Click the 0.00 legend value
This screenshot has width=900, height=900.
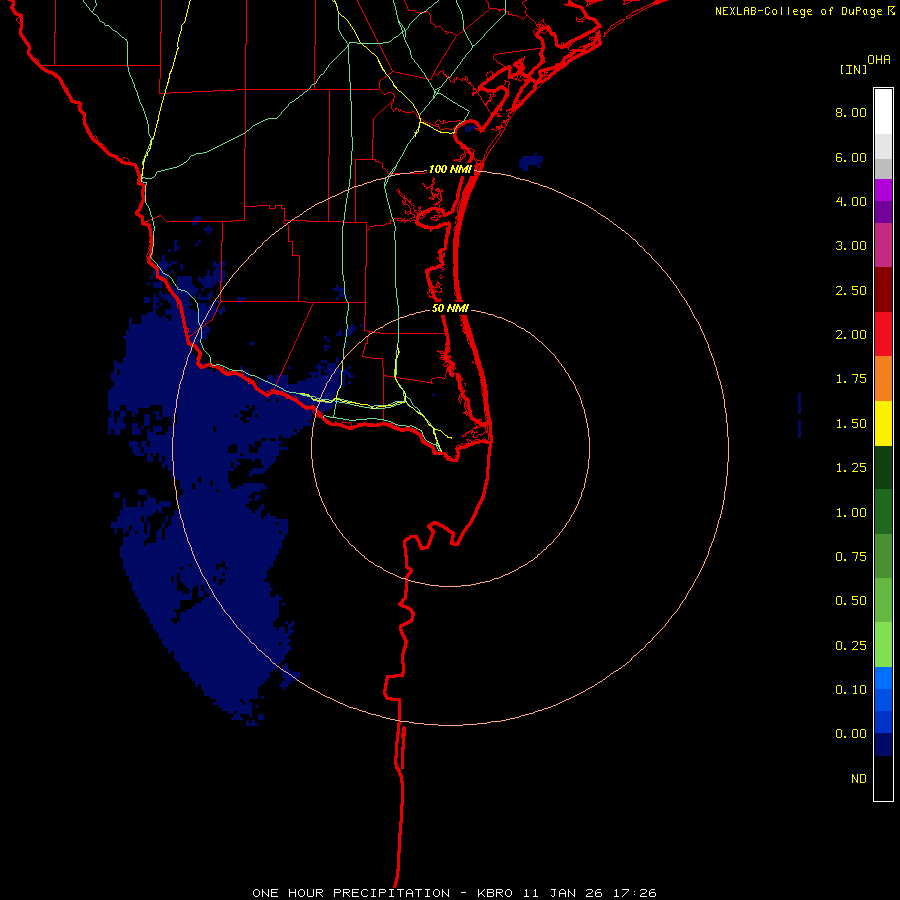click(851, 734)
